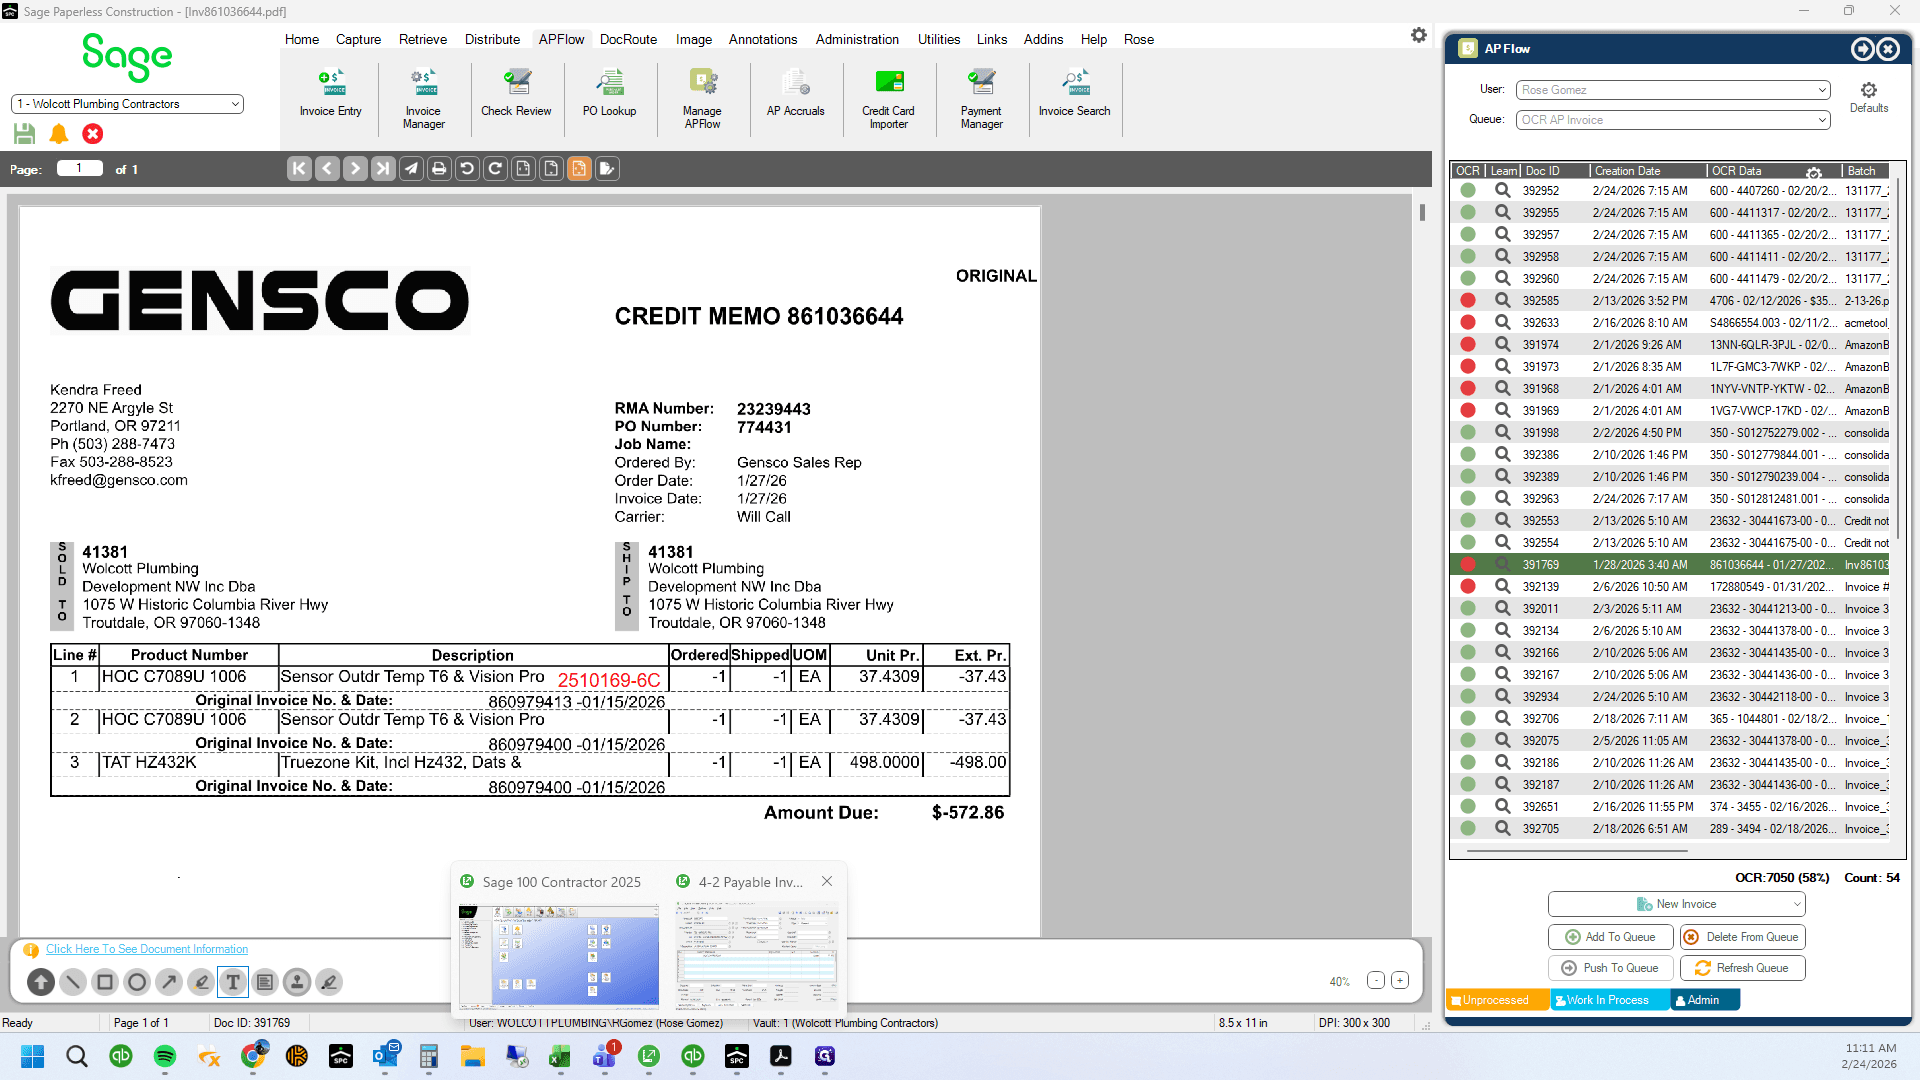
Task: Switch to the Admin tab
Action: pos(1704,1000)
